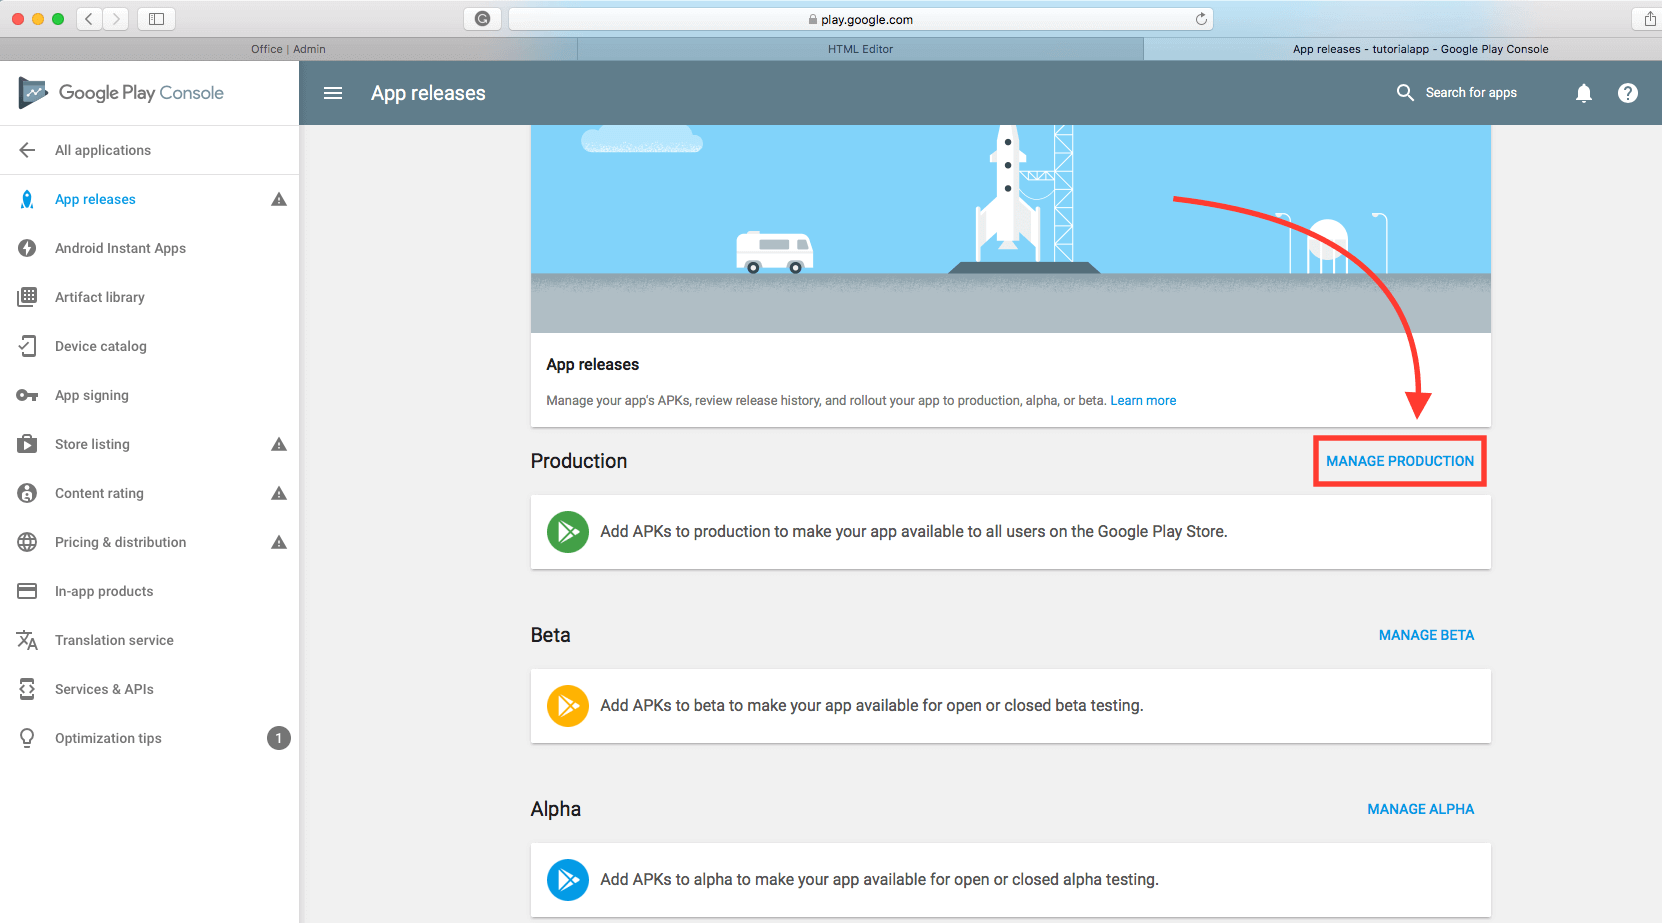Click the rocket icon for App releases
This screenshot has width=1662, height=923.
point(27,199)
